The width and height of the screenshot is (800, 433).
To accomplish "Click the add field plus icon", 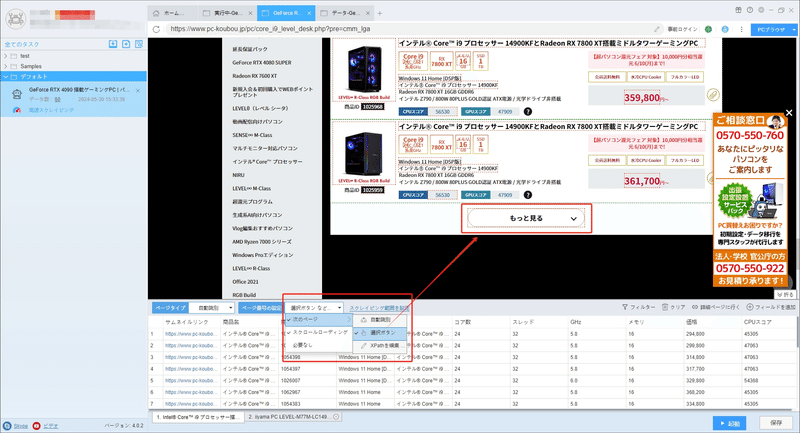I will 750,307.
